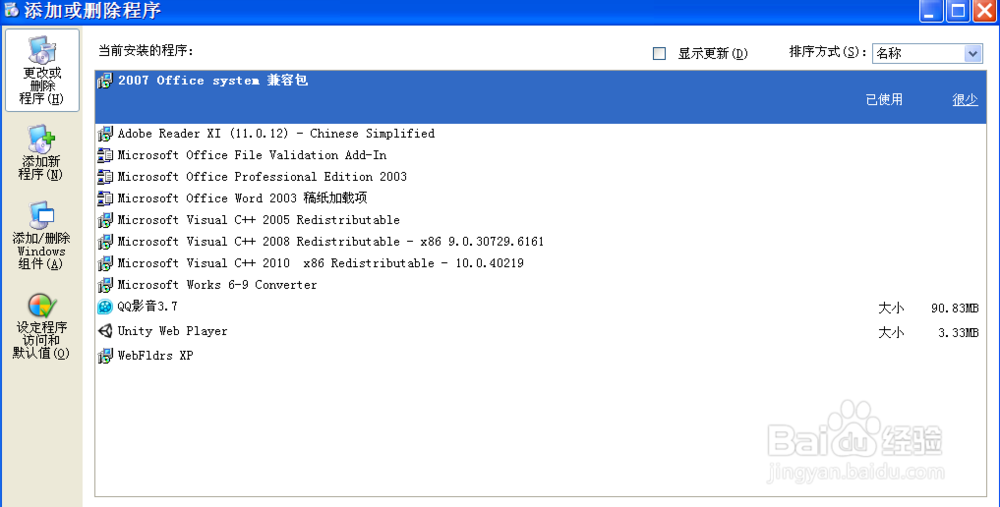The height and width of the screenshot is (507, 1000).
Task: Open the 添加新程序 sidebar panel
Action: click(42, 153)
